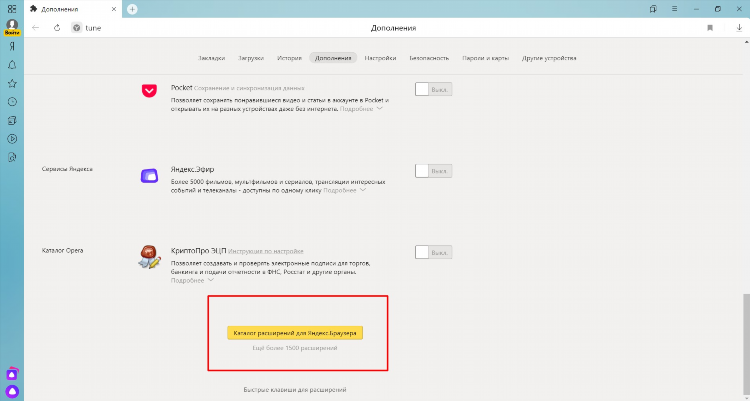Open history clock icon in sidebar
The width and height of the screenshot is (750, 401).
click(x=12, y=102)
